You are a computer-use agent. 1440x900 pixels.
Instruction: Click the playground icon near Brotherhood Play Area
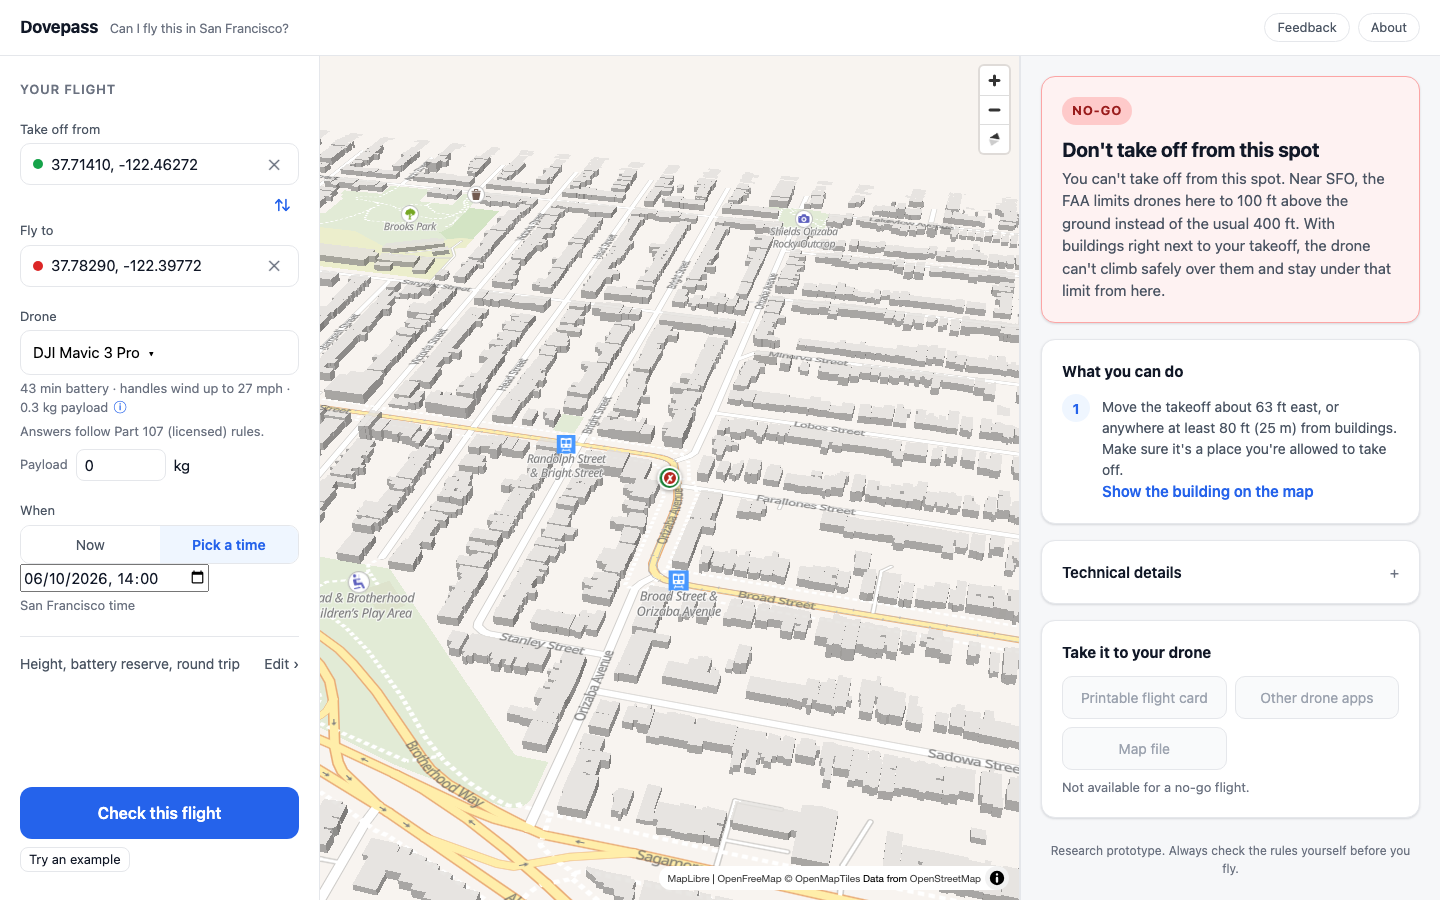click(358, 582)
